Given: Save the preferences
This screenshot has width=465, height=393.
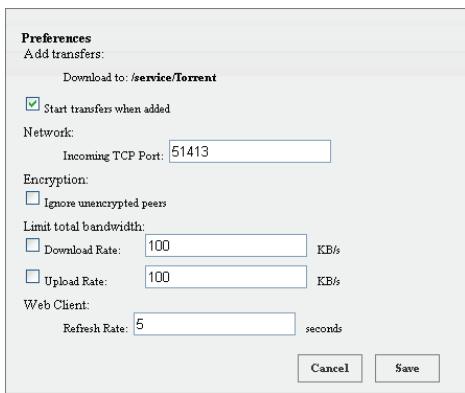Looking at the screenshot, I should [407, 368].
